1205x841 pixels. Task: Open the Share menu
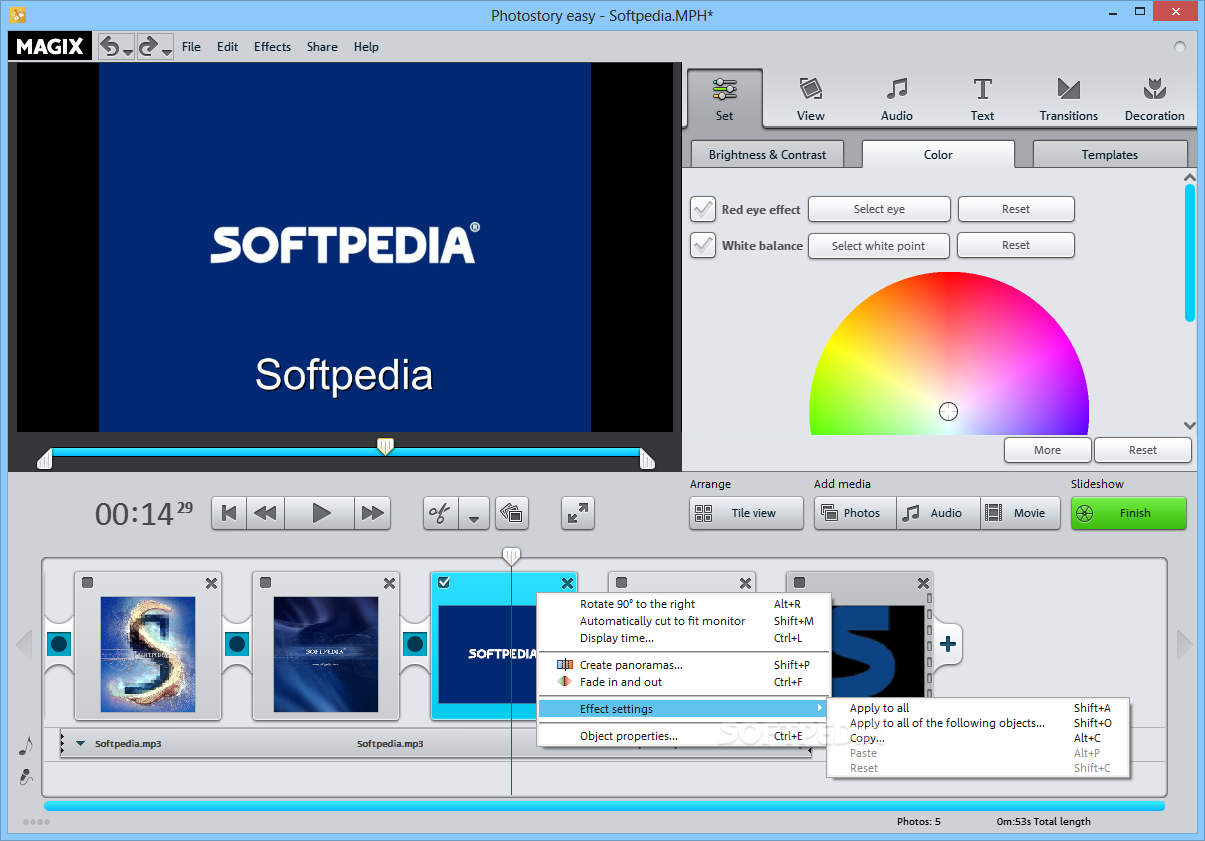(322, 46)
